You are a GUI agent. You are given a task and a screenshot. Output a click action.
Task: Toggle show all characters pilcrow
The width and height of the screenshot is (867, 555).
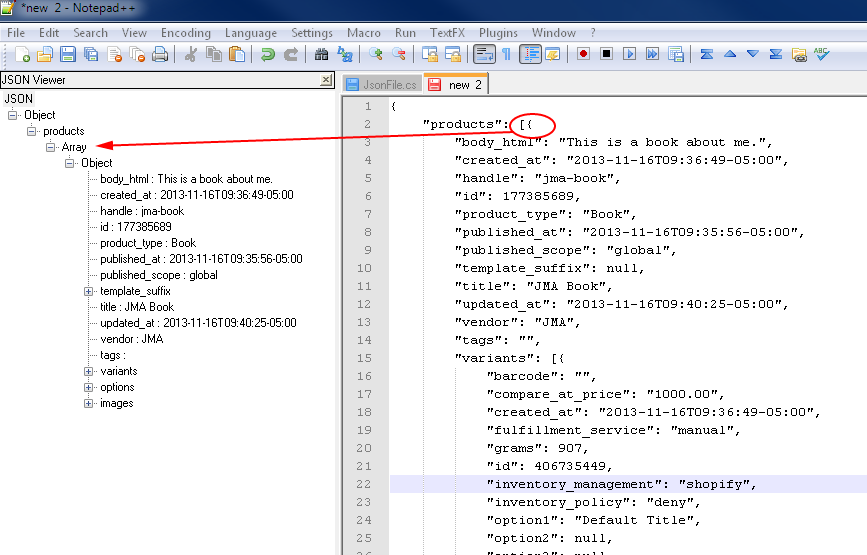[x=506, y=54]
